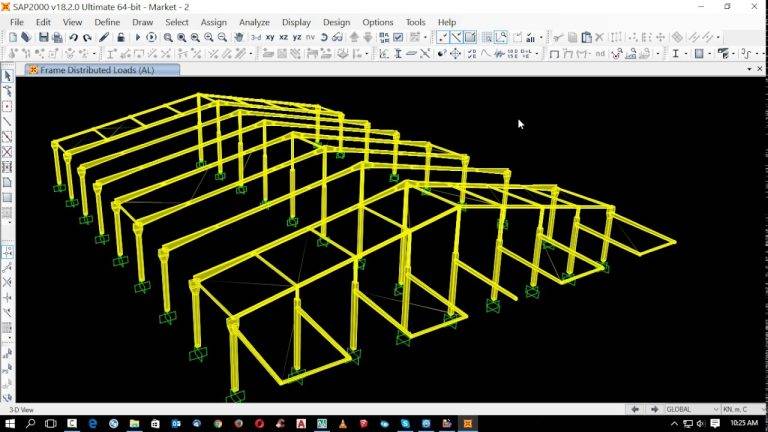Open the Analyze menu

pyautogui.click(x=254, y=22)
